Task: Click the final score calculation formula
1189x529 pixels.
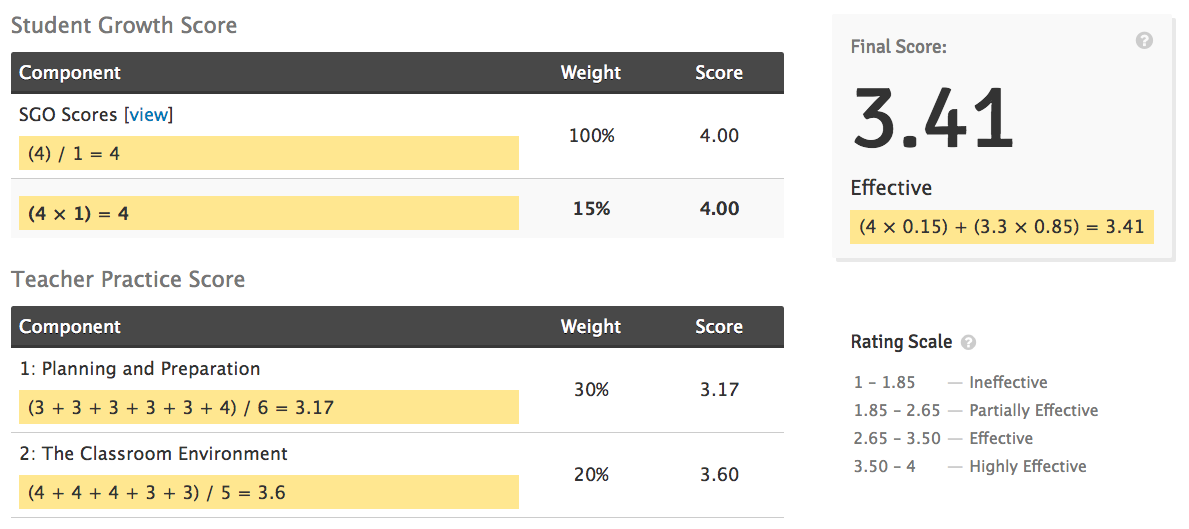Action: tap(1002, 227)
